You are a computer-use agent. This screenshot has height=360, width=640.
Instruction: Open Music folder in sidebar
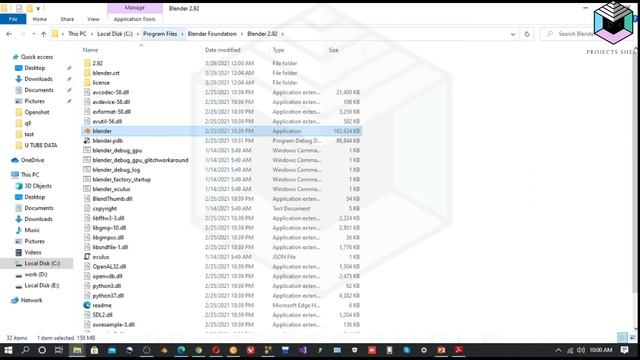pyautogui.click(x=28, y=230)
